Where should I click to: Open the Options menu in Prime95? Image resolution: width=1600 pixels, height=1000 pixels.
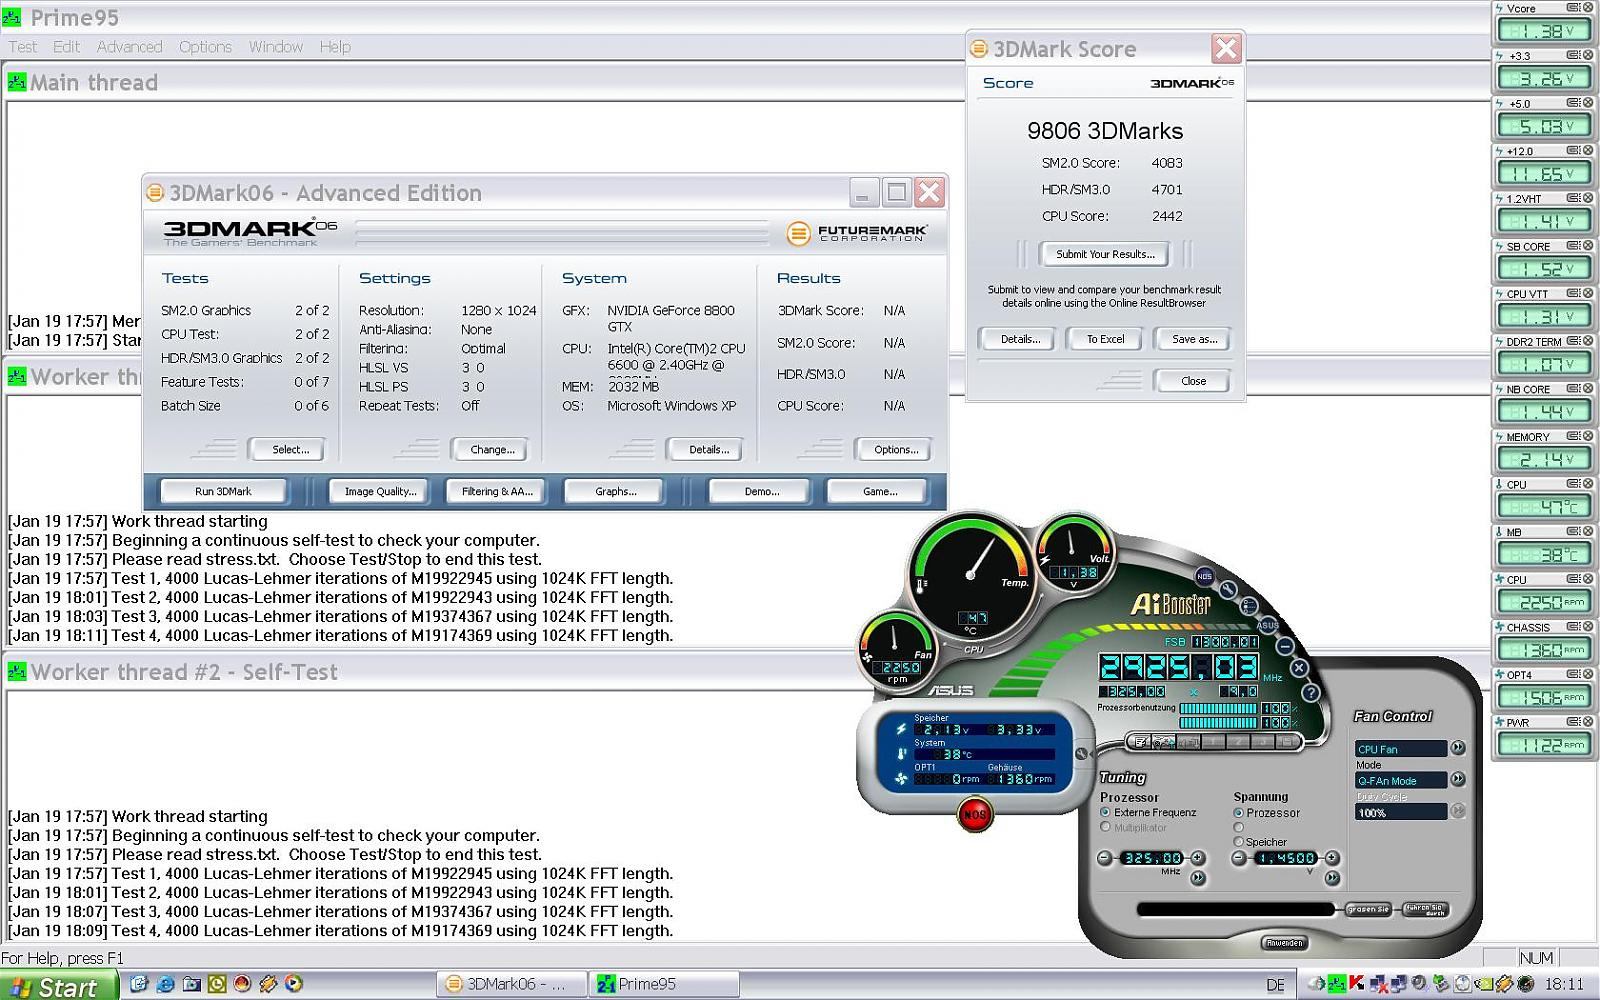point(205,47)
